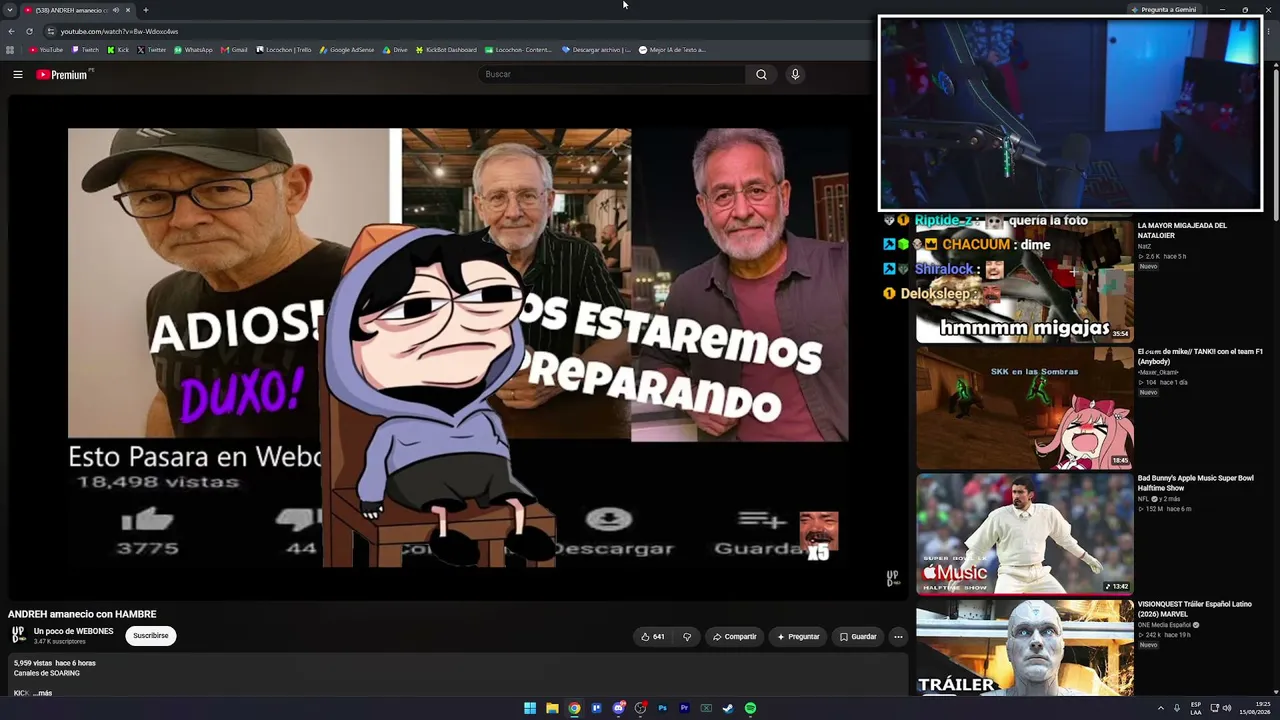
Task: Start voice search with microphone icon
Action: point(795,74)
